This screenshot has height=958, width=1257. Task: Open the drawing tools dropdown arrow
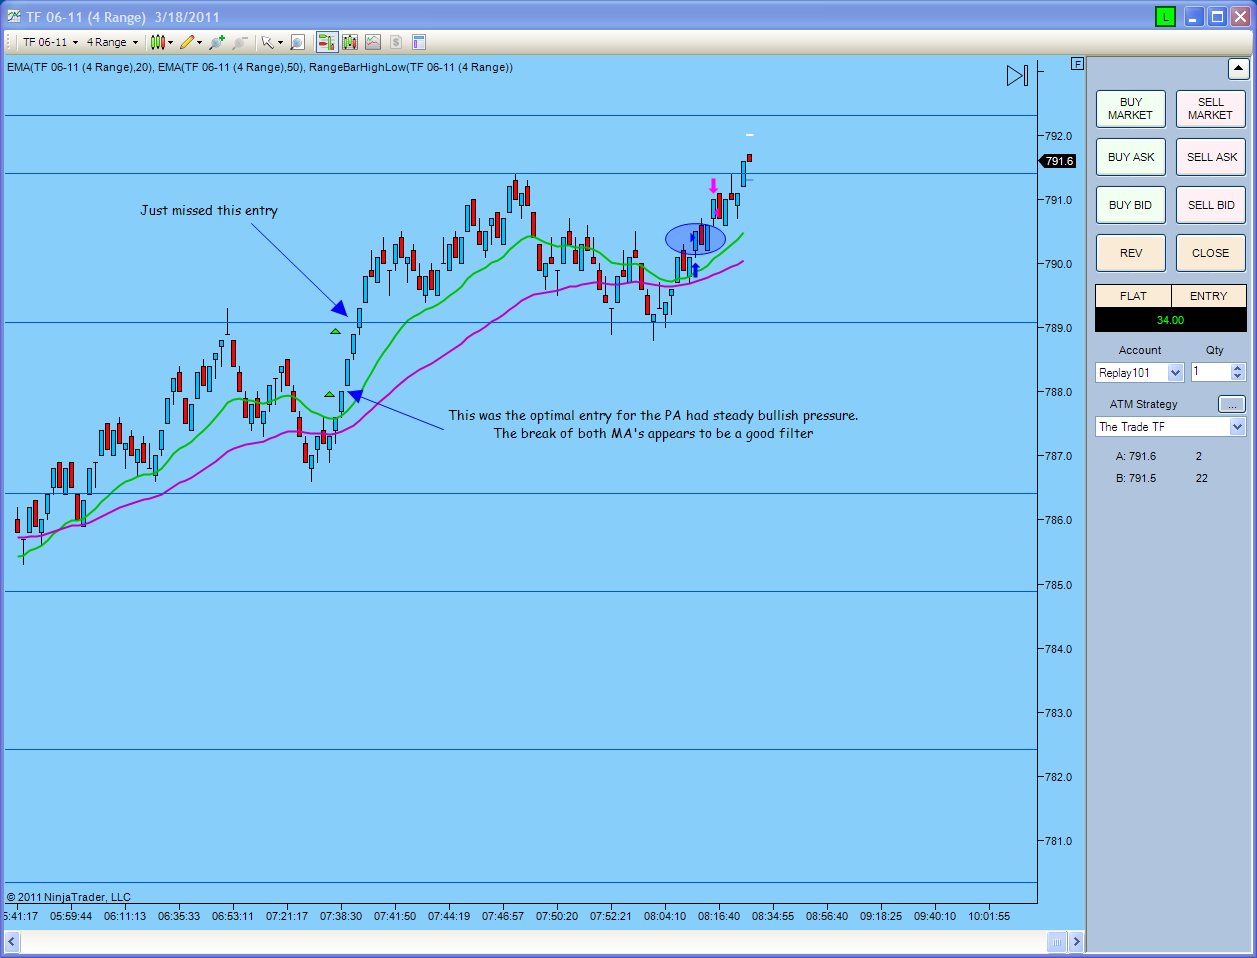pos(199,42)
